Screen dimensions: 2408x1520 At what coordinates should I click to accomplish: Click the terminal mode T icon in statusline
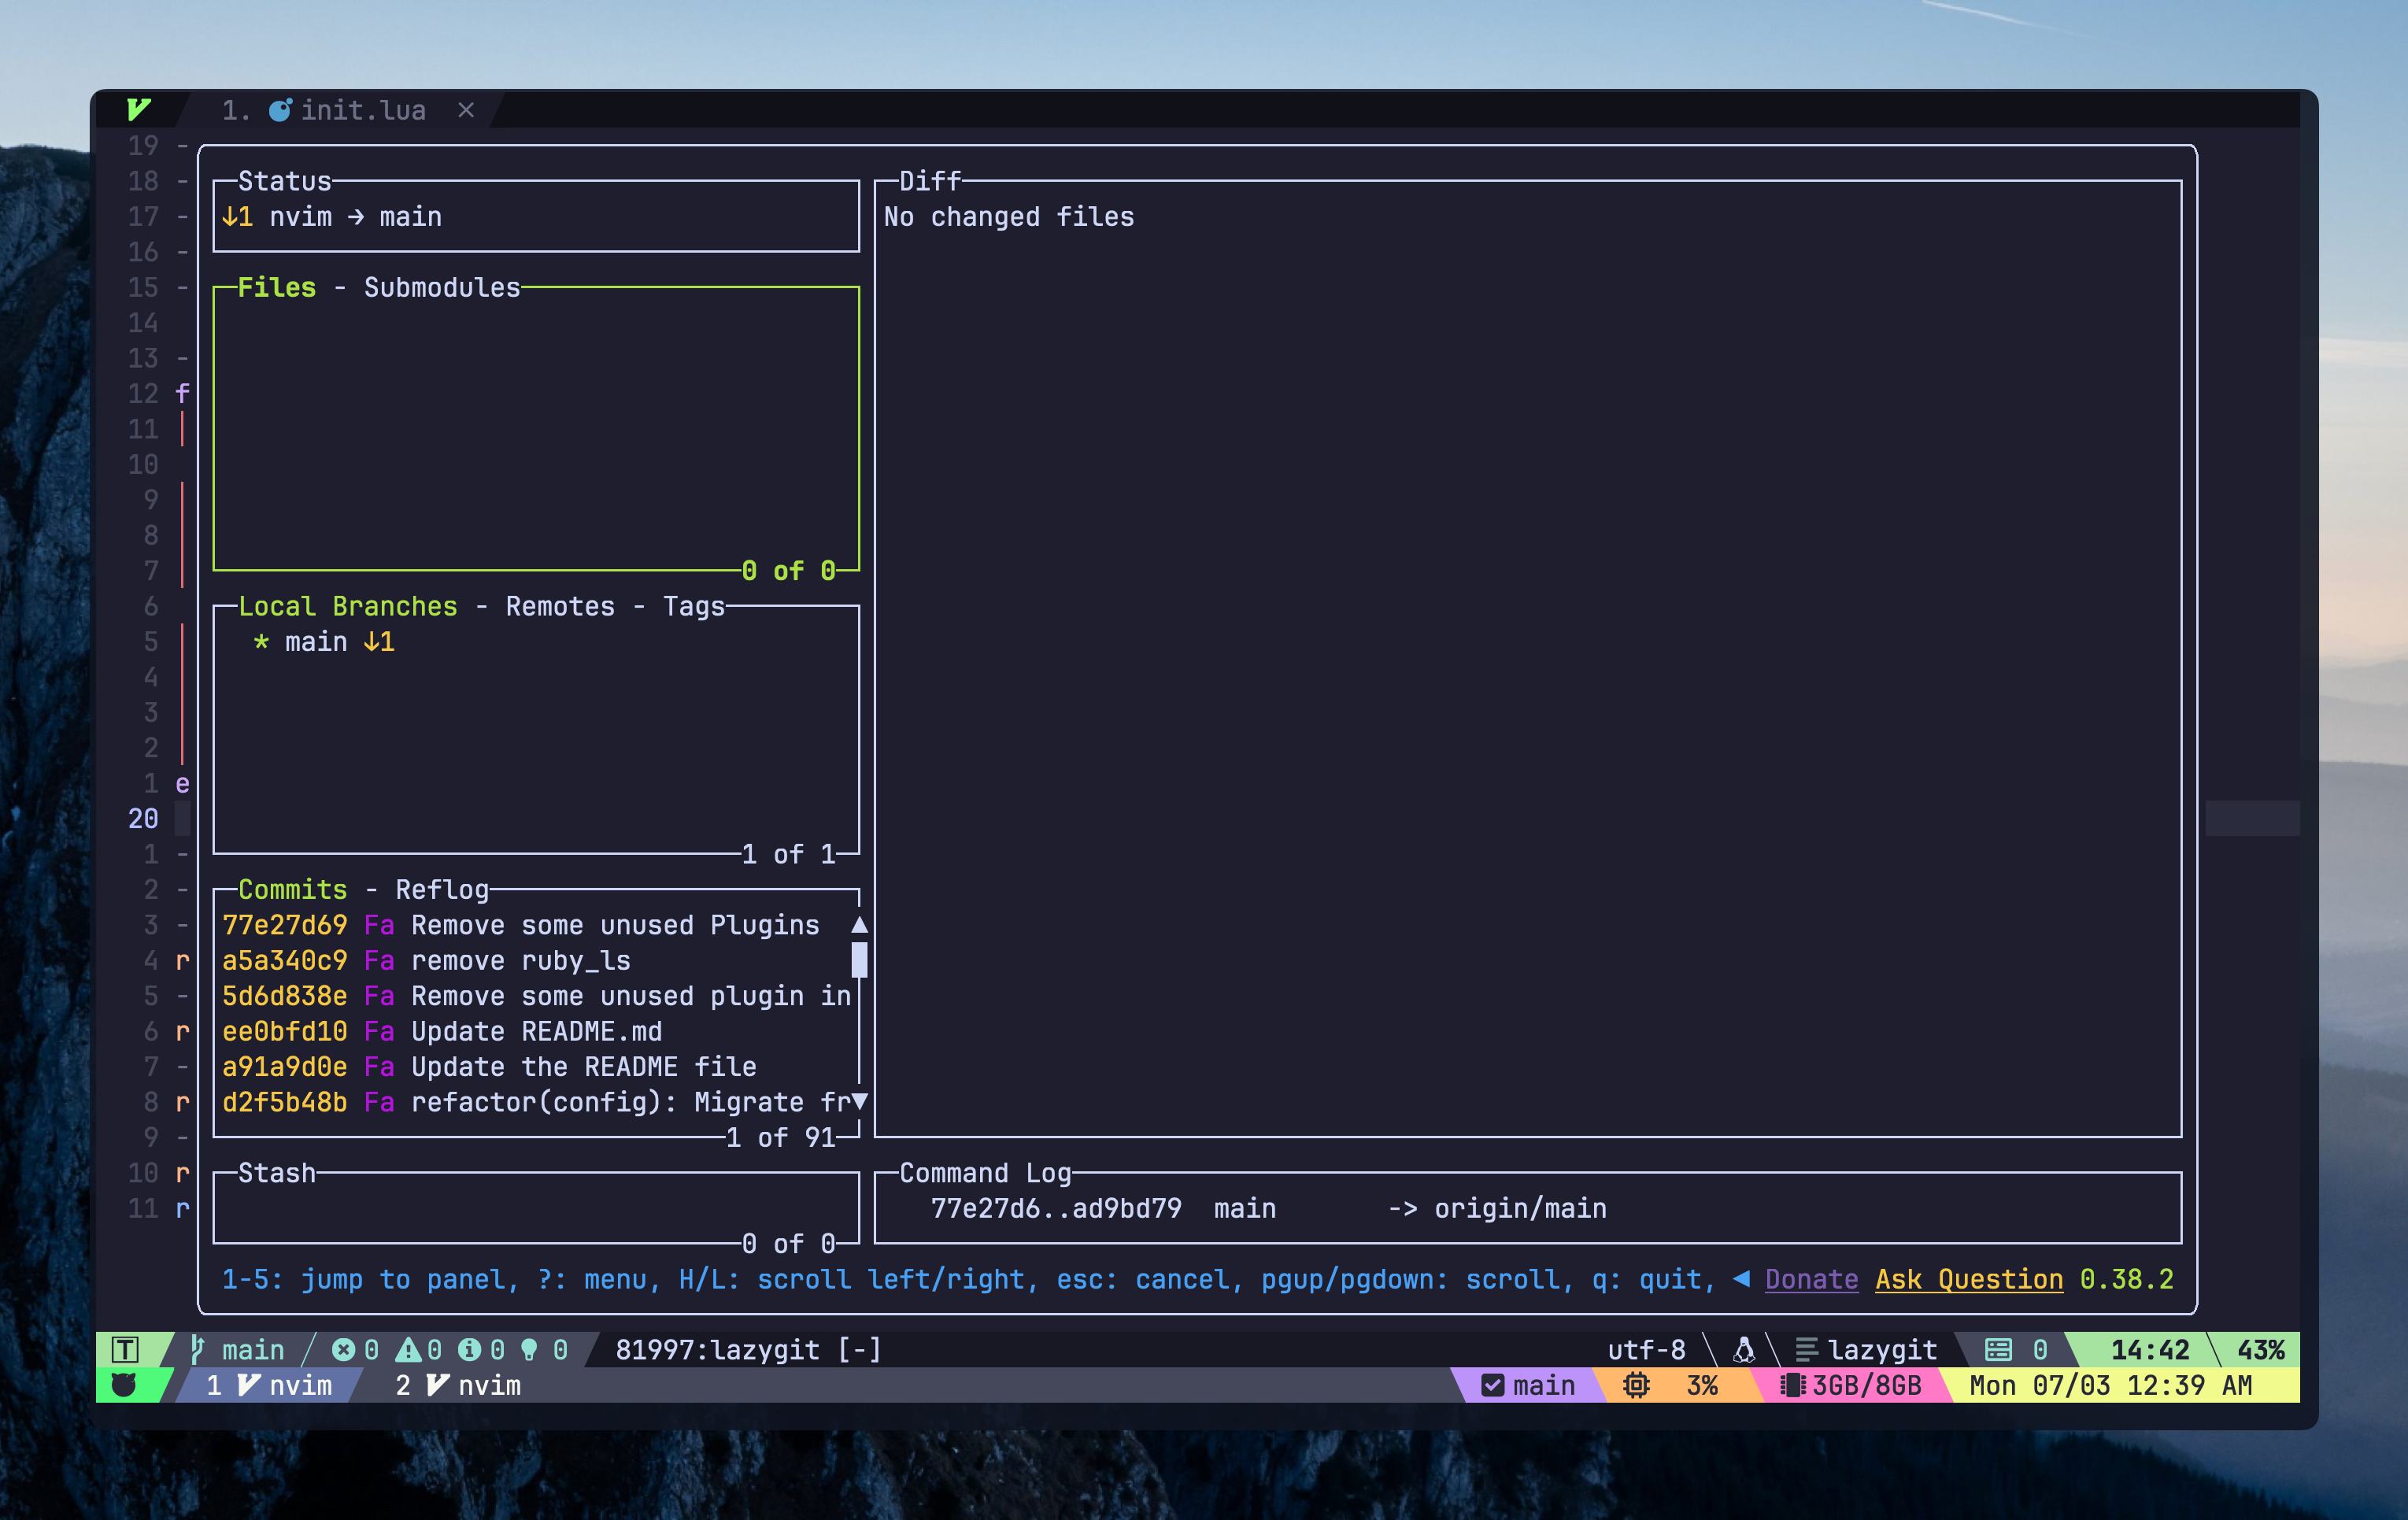pyautogui.click(x=125, y=1350)
